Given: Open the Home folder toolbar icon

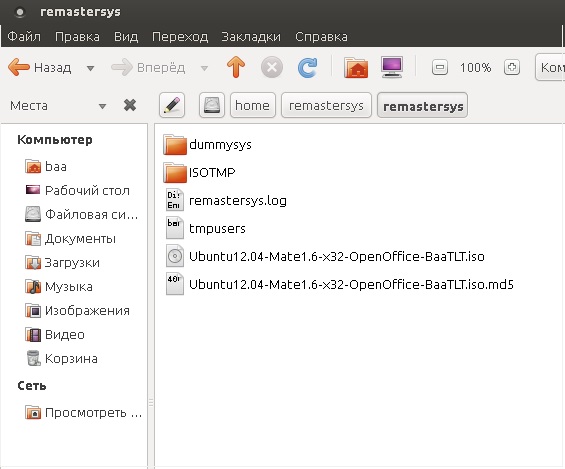Looking at the screenshot, I should (x=356, y=67).
